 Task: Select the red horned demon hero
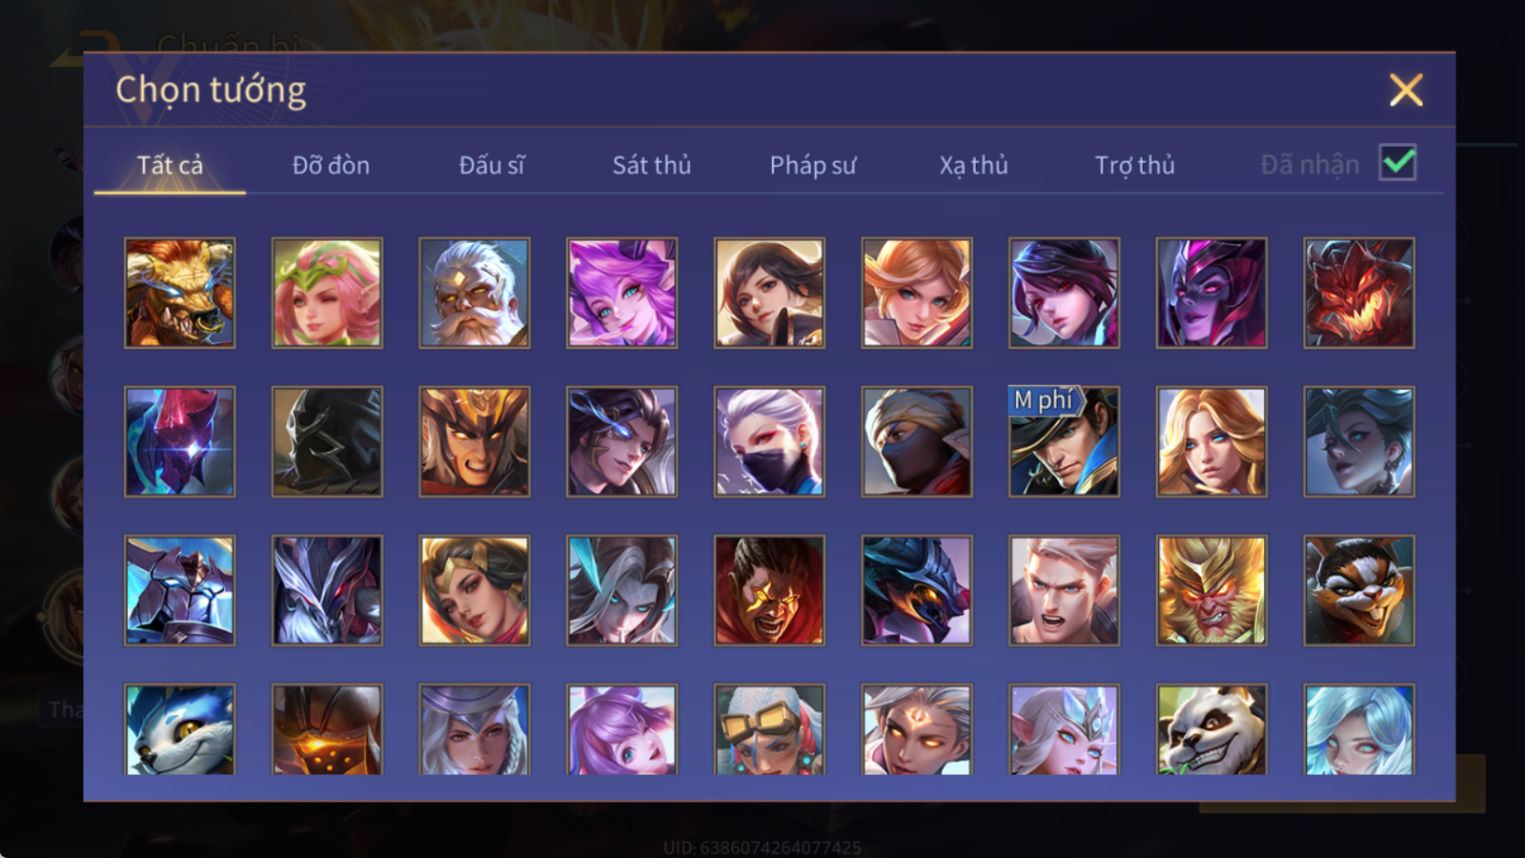click(1358, 293)
